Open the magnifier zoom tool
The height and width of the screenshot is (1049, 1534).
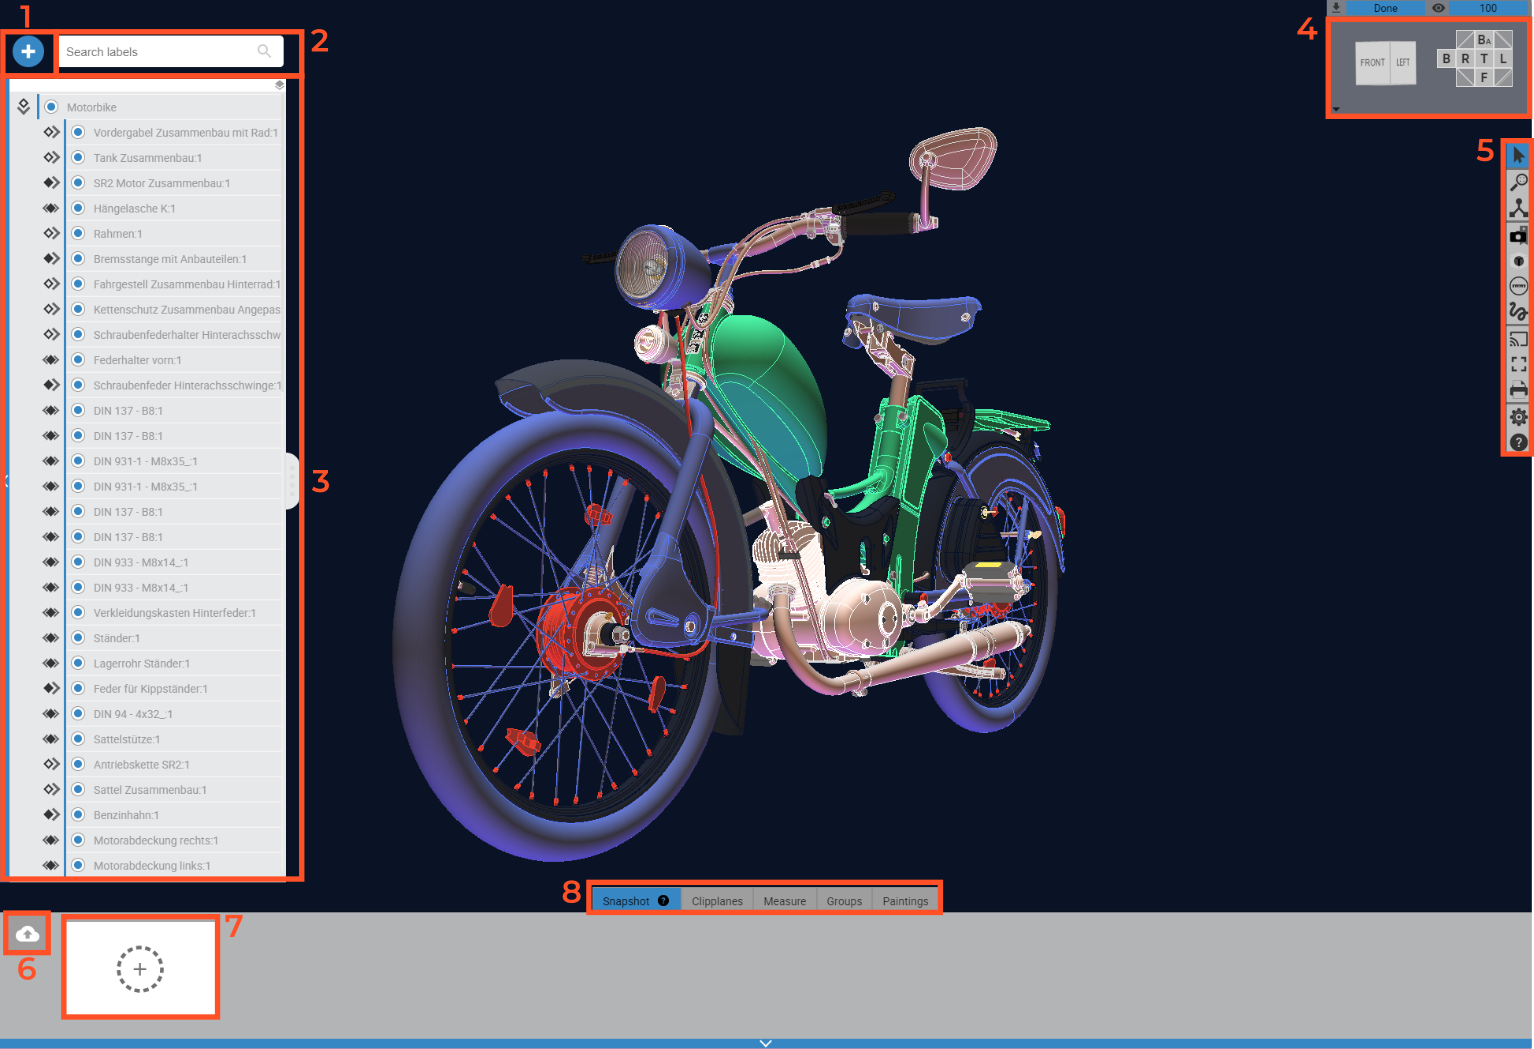pos(1518,182)
